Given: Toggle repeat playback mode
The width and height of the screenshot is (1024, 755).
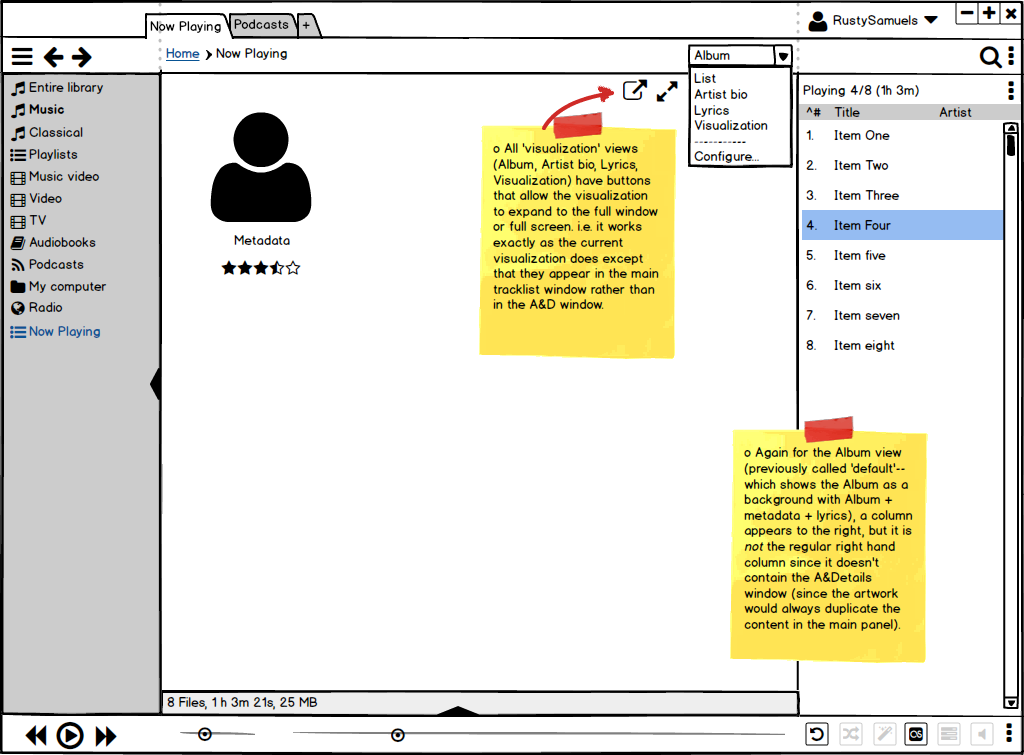Looking at the screenshot, I should [817, 735].
